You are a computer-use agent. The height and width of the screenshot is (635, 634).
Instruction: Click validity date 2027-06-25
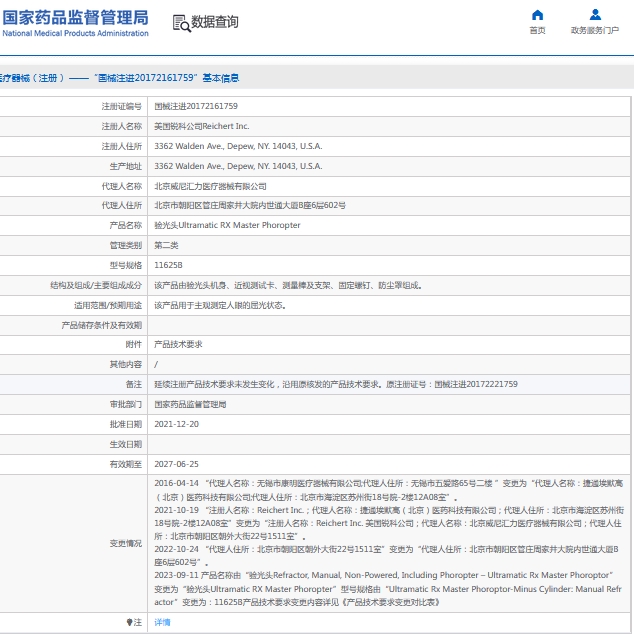[176, 464]
